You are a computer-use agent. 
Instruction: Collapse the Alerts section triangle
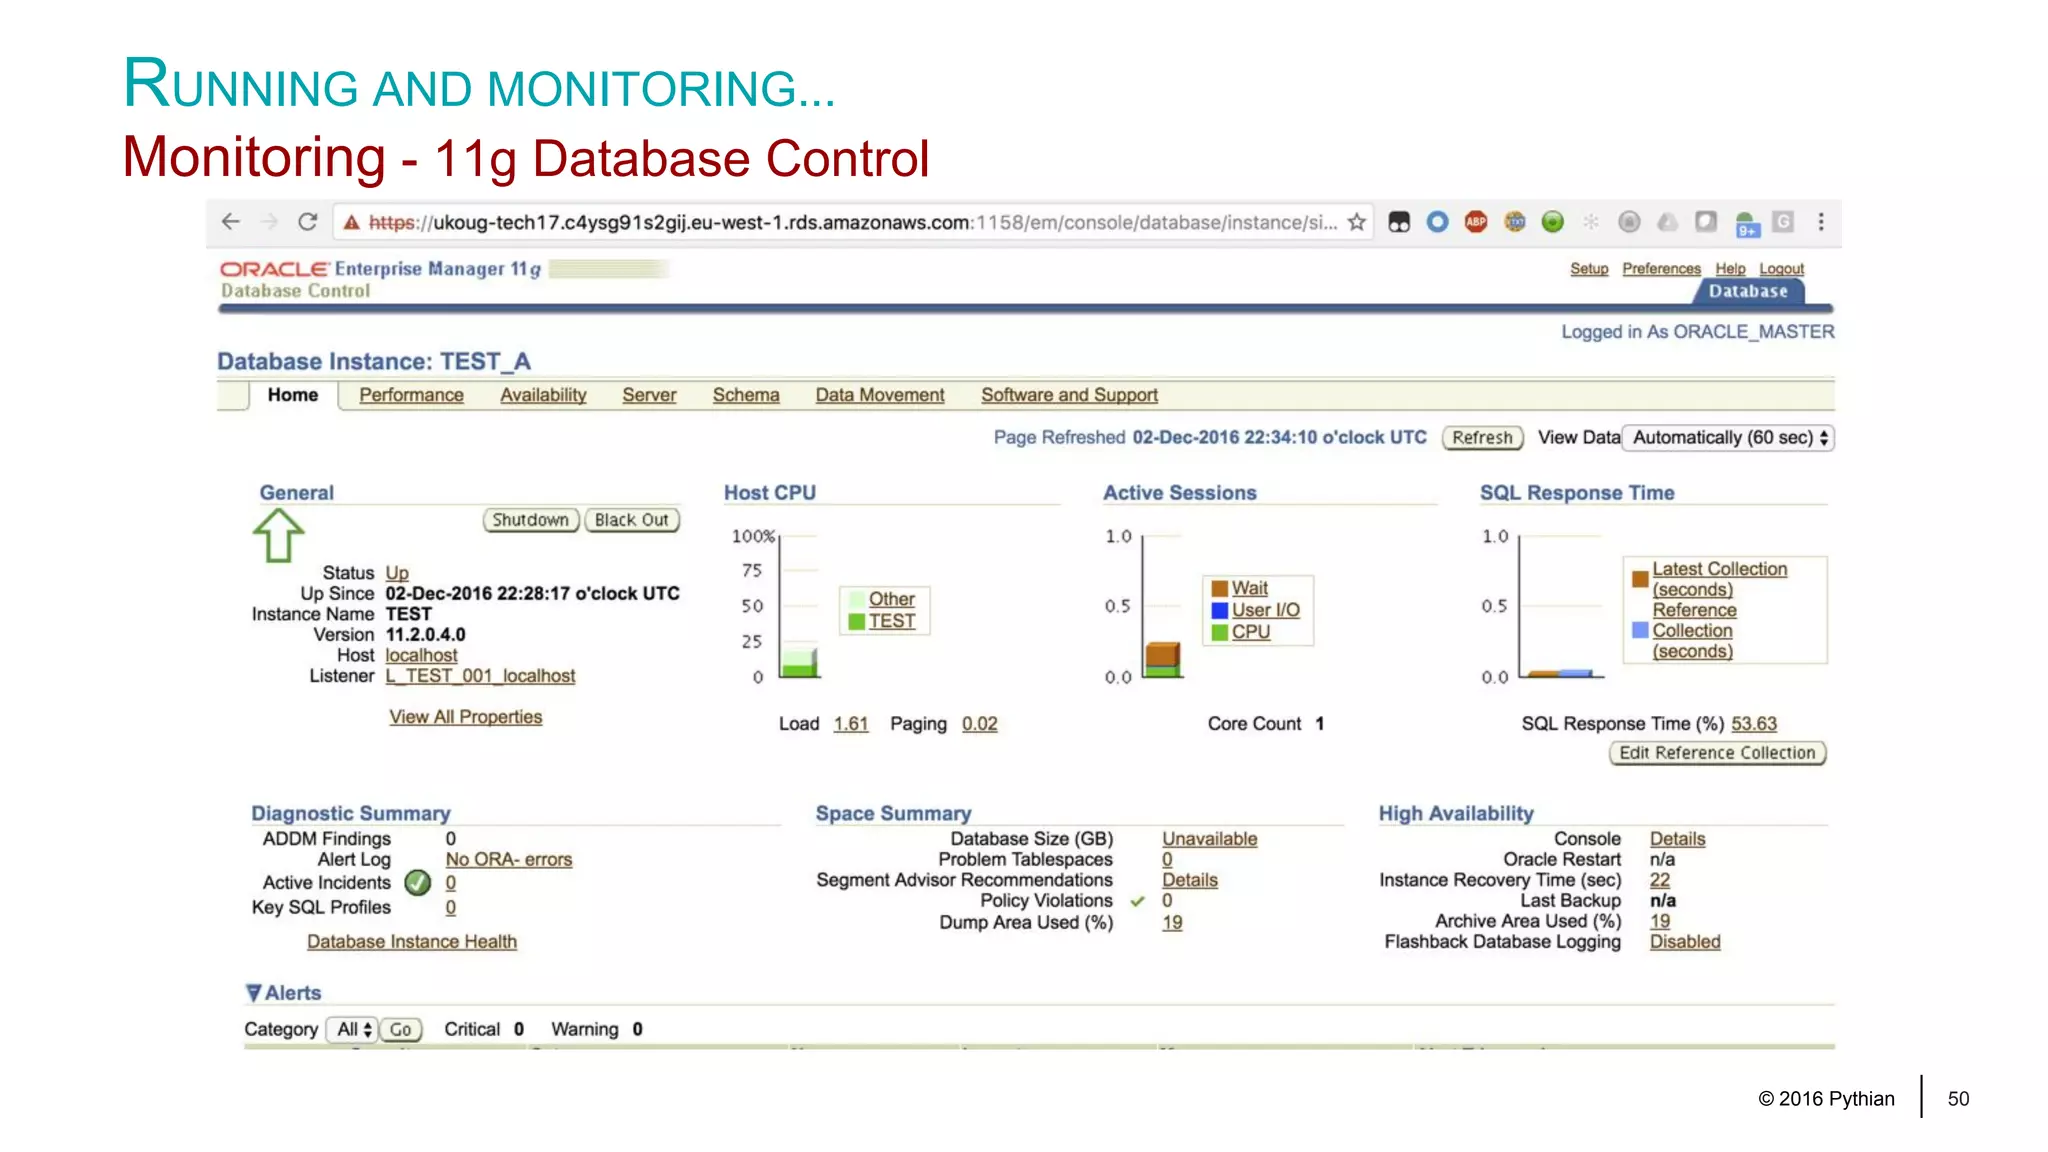click(254, 993)
